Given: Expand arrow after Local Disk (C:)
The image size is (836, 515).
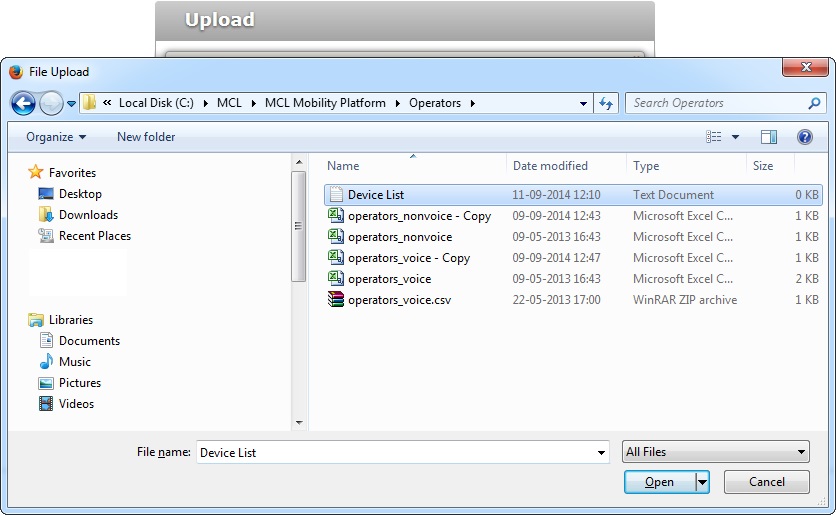Looking at the screenshot, I should 206,103.
